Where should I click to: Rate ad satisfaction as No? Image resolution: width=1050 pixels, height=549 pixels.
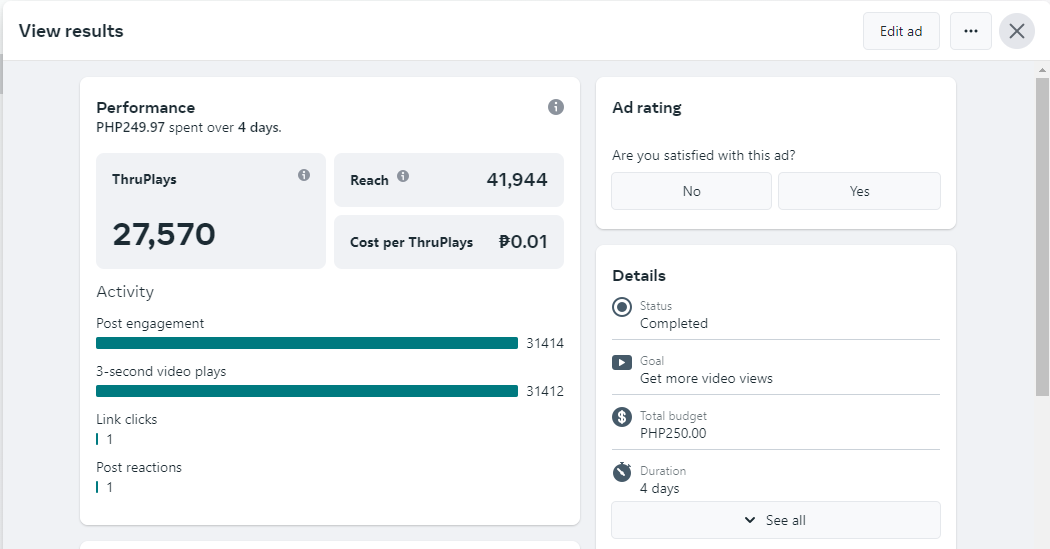pyautogui.click(x=691, y=191)
